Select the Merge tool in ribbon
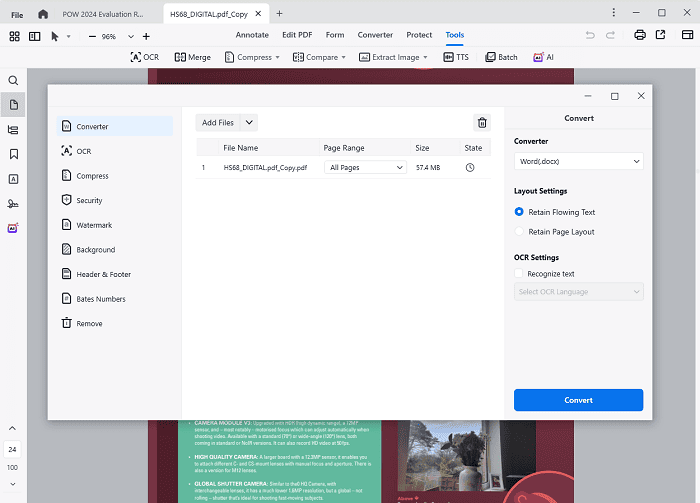Screen dimensions: 700x503 pyautogui.click(x=194, y=57)
